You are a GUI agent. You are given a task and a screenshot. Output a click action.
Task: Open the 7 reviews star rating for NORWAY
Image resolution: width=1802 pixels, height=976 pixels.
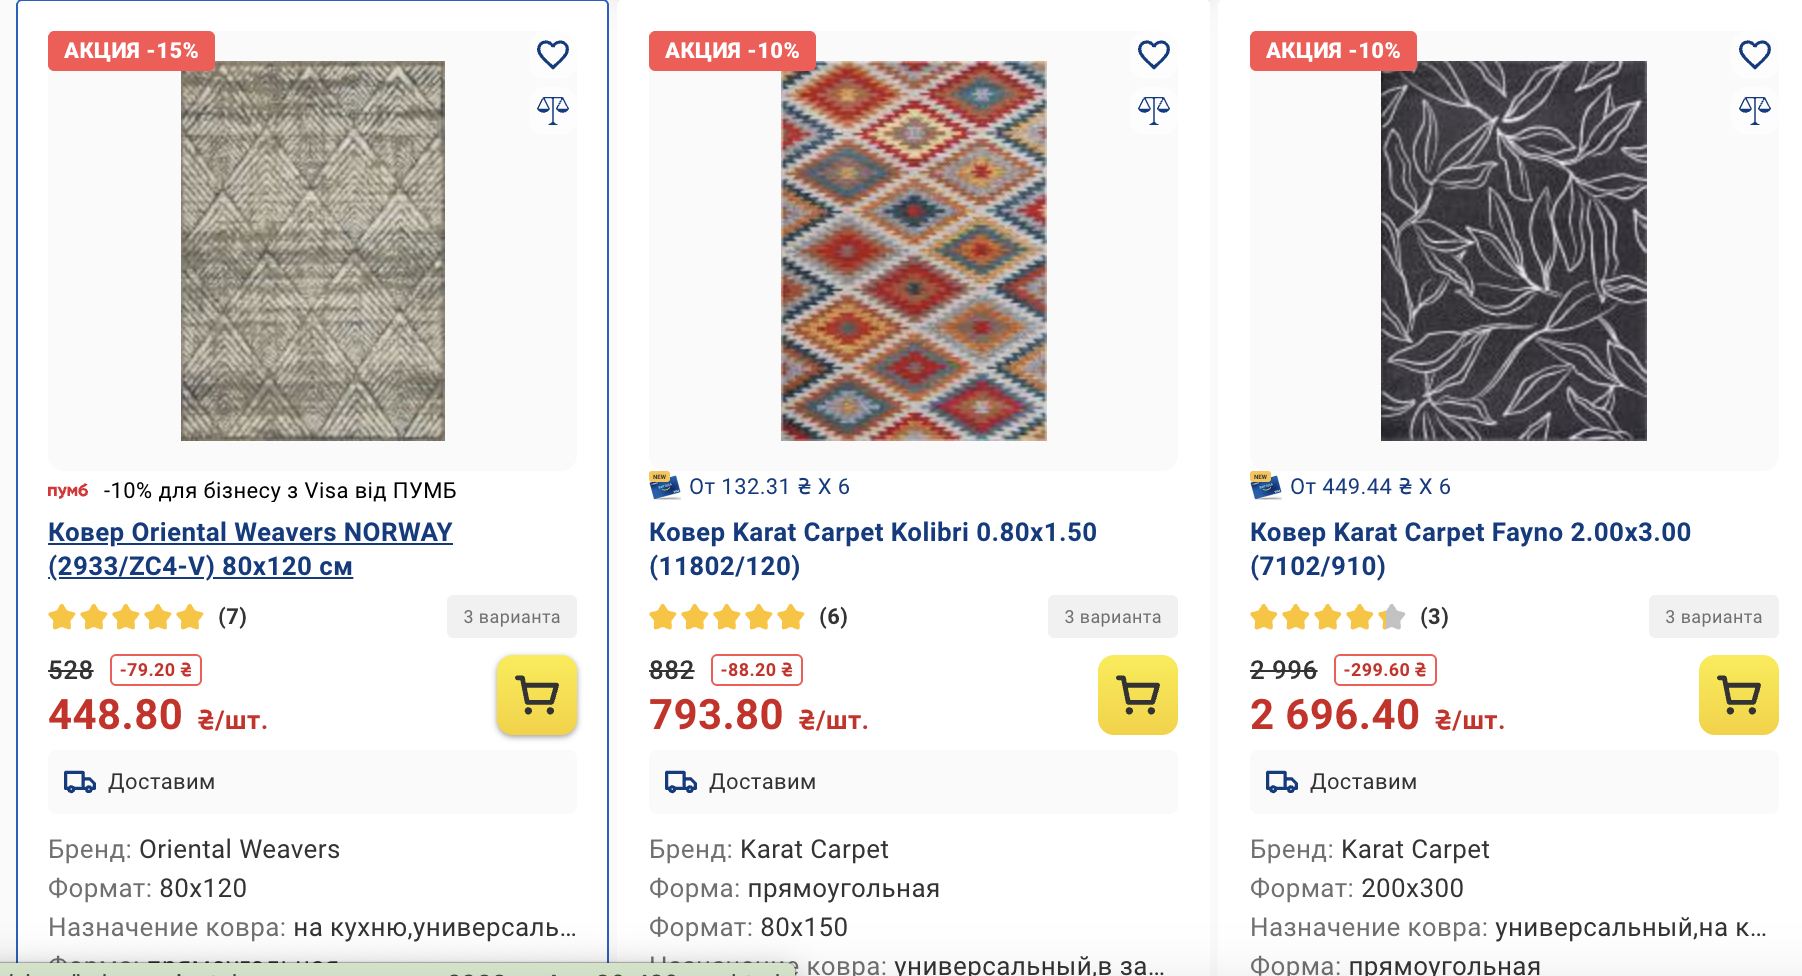click(x=147, y=617)
